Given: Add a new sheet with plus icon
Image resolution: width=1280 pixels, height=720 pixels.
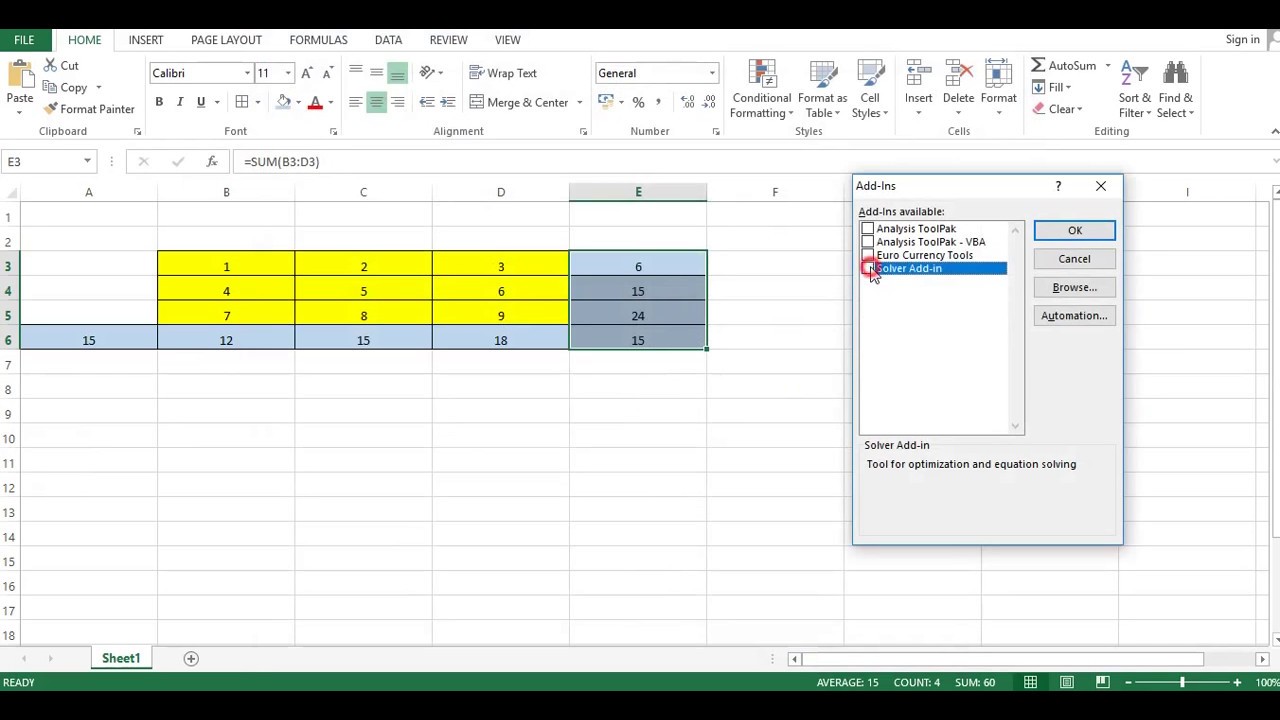Looking at the screenshot, I should [x=191, y=658].
